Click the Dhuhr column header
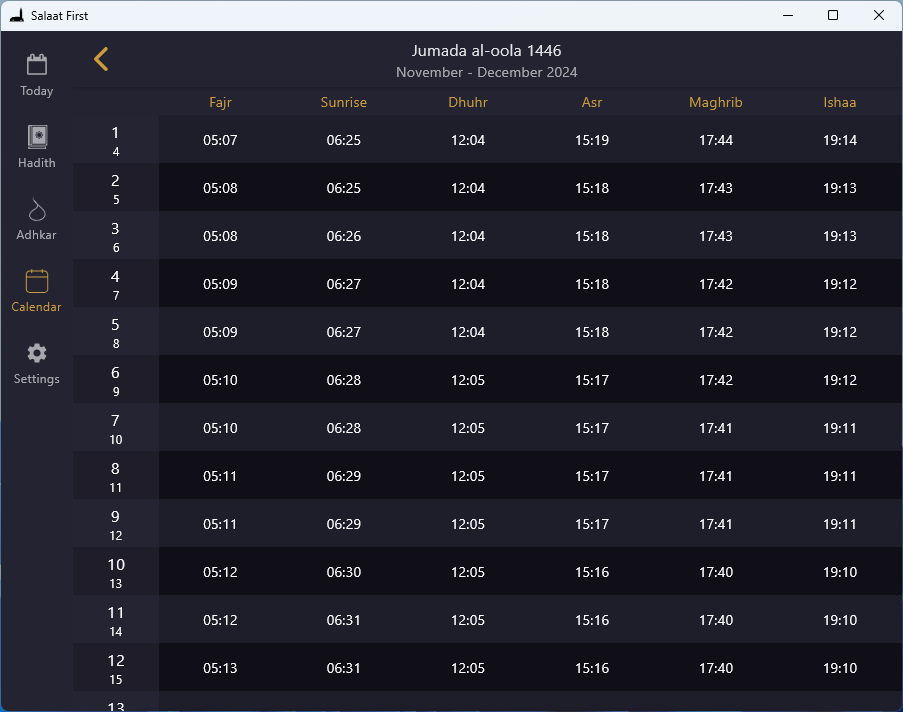Screen dimensions: 903x712 coord(467,102)
